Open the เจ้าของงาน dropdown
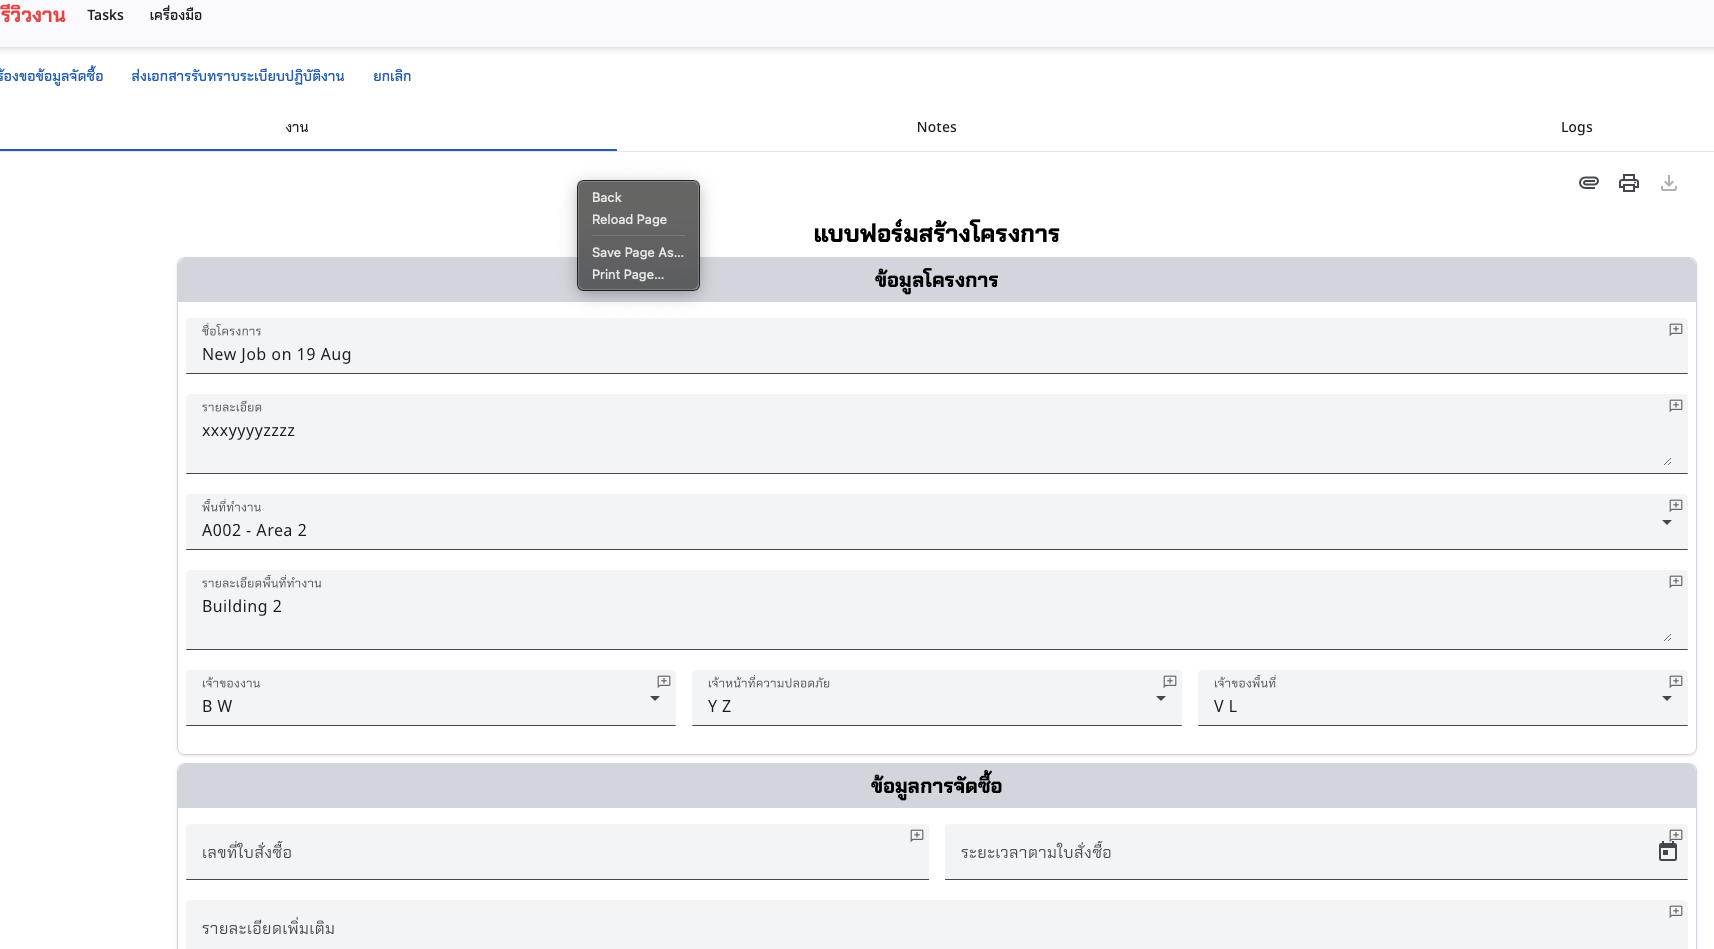 pyautogui.click(x=656, y=699)
